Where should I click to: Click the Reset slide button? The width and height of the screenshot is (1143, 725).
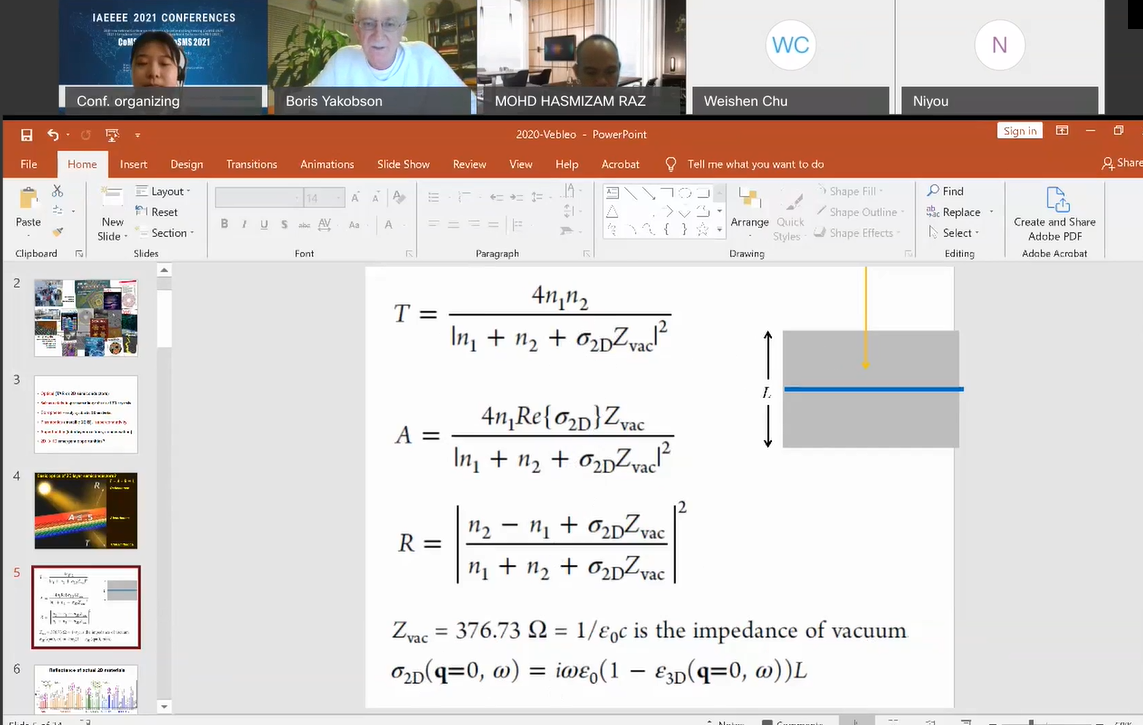[157, 212]
